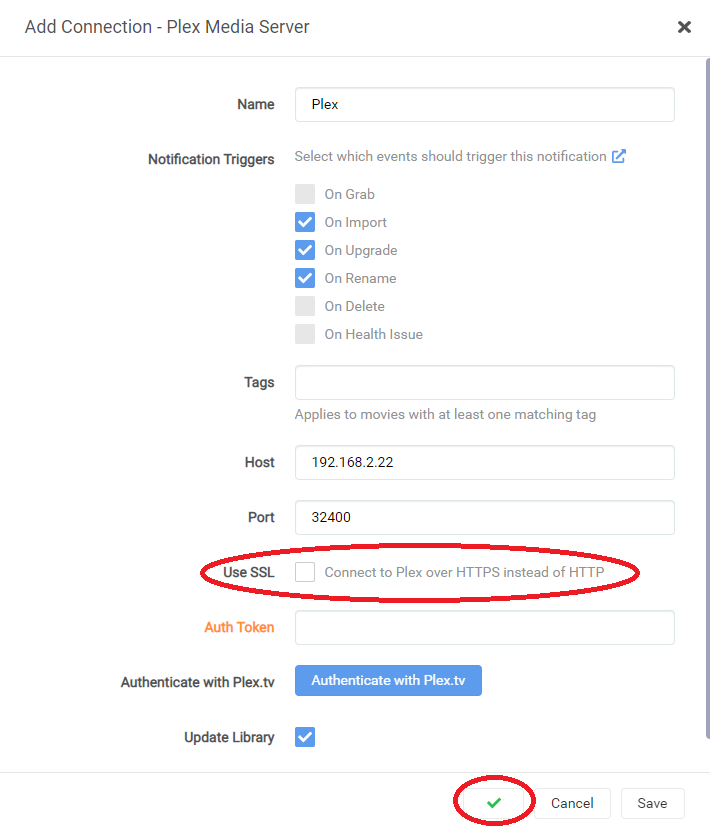
Task: Enable the On Delete trigger
Action: (305, 306)
